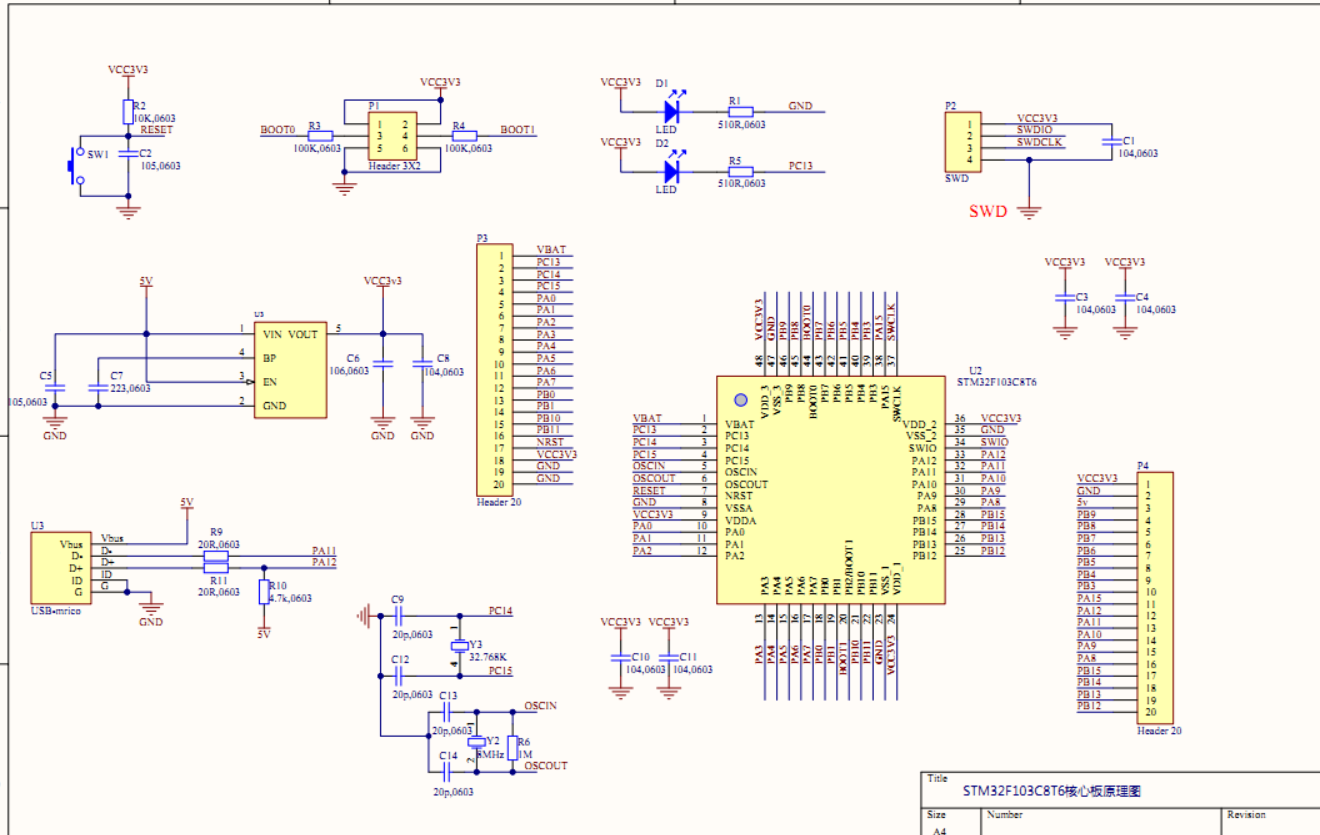Select capacitor C4 104,0603
Viewport: 1320px width, 835px height.
[1124, 298]
